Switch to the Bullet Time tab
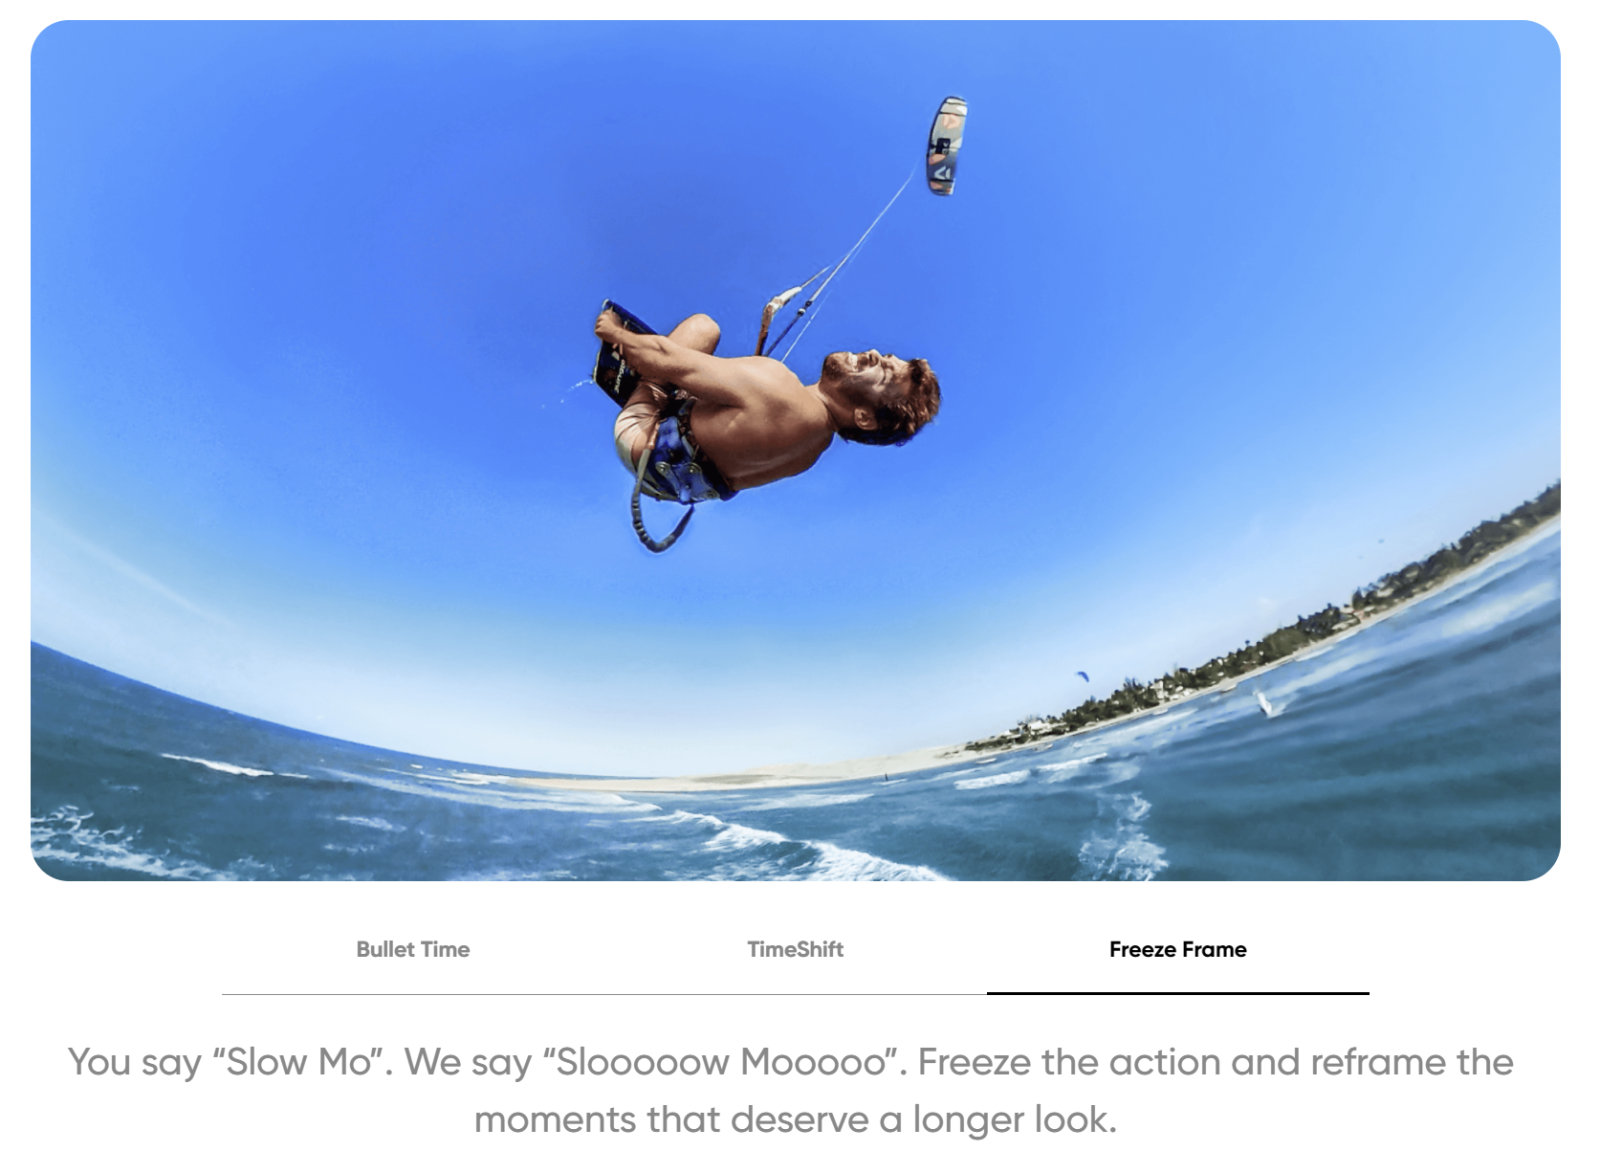 (413, 949)
